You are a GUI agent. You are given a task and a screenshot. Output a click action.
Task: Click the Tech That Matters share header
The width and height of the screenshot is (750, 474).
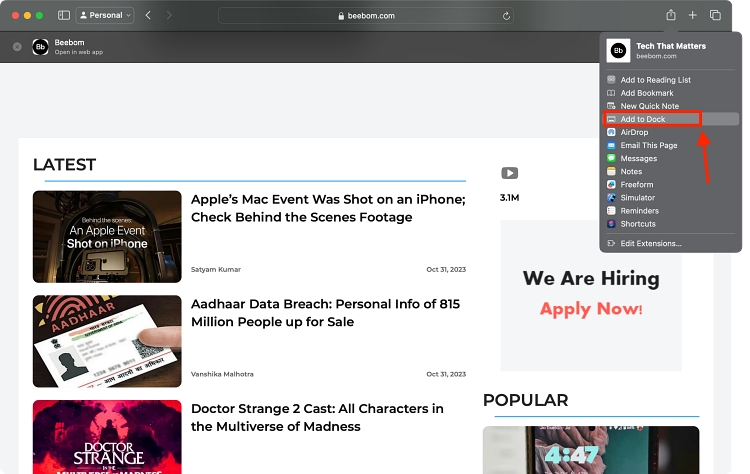(x=671, y=50)
